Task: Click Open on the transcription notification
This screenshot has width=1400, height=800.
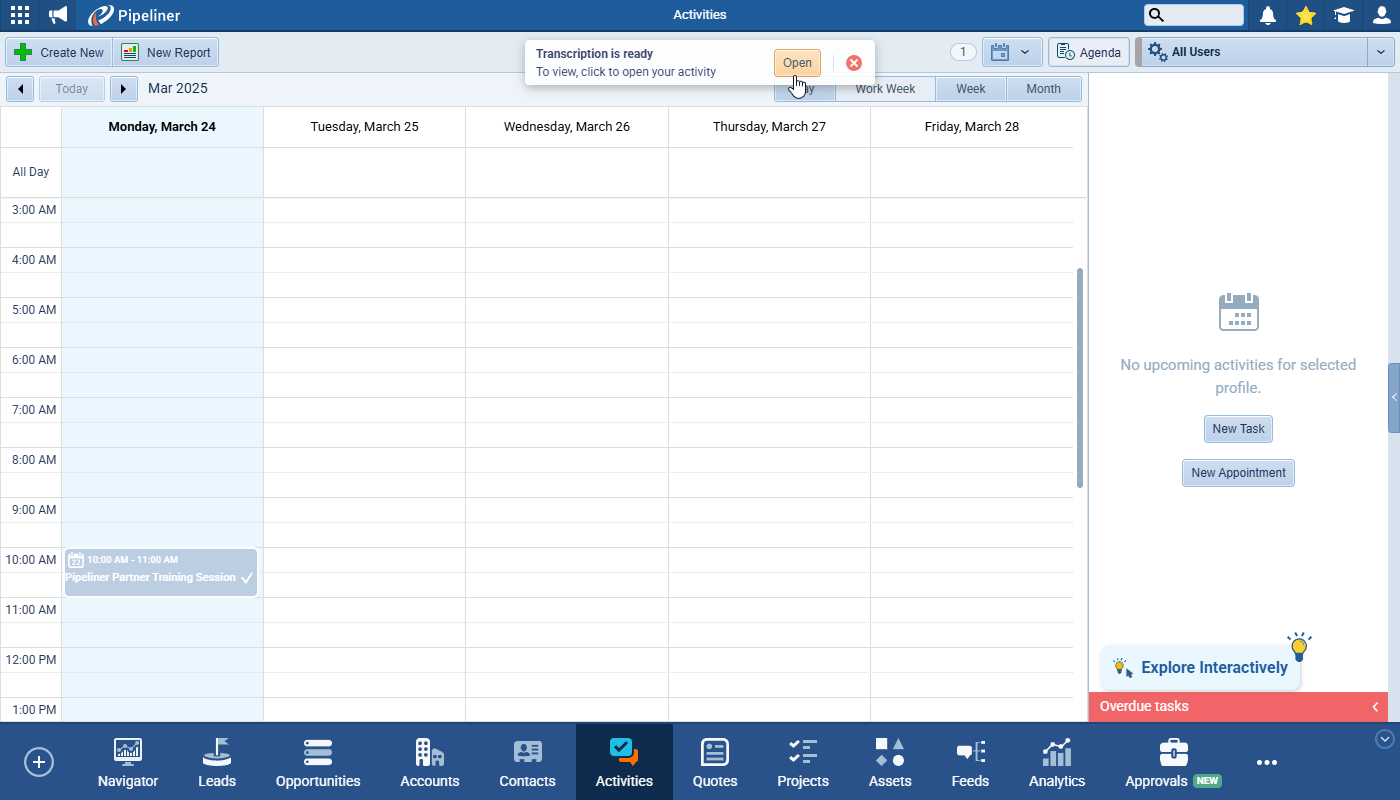Action: pyautogui.click(x=797, y=63)
